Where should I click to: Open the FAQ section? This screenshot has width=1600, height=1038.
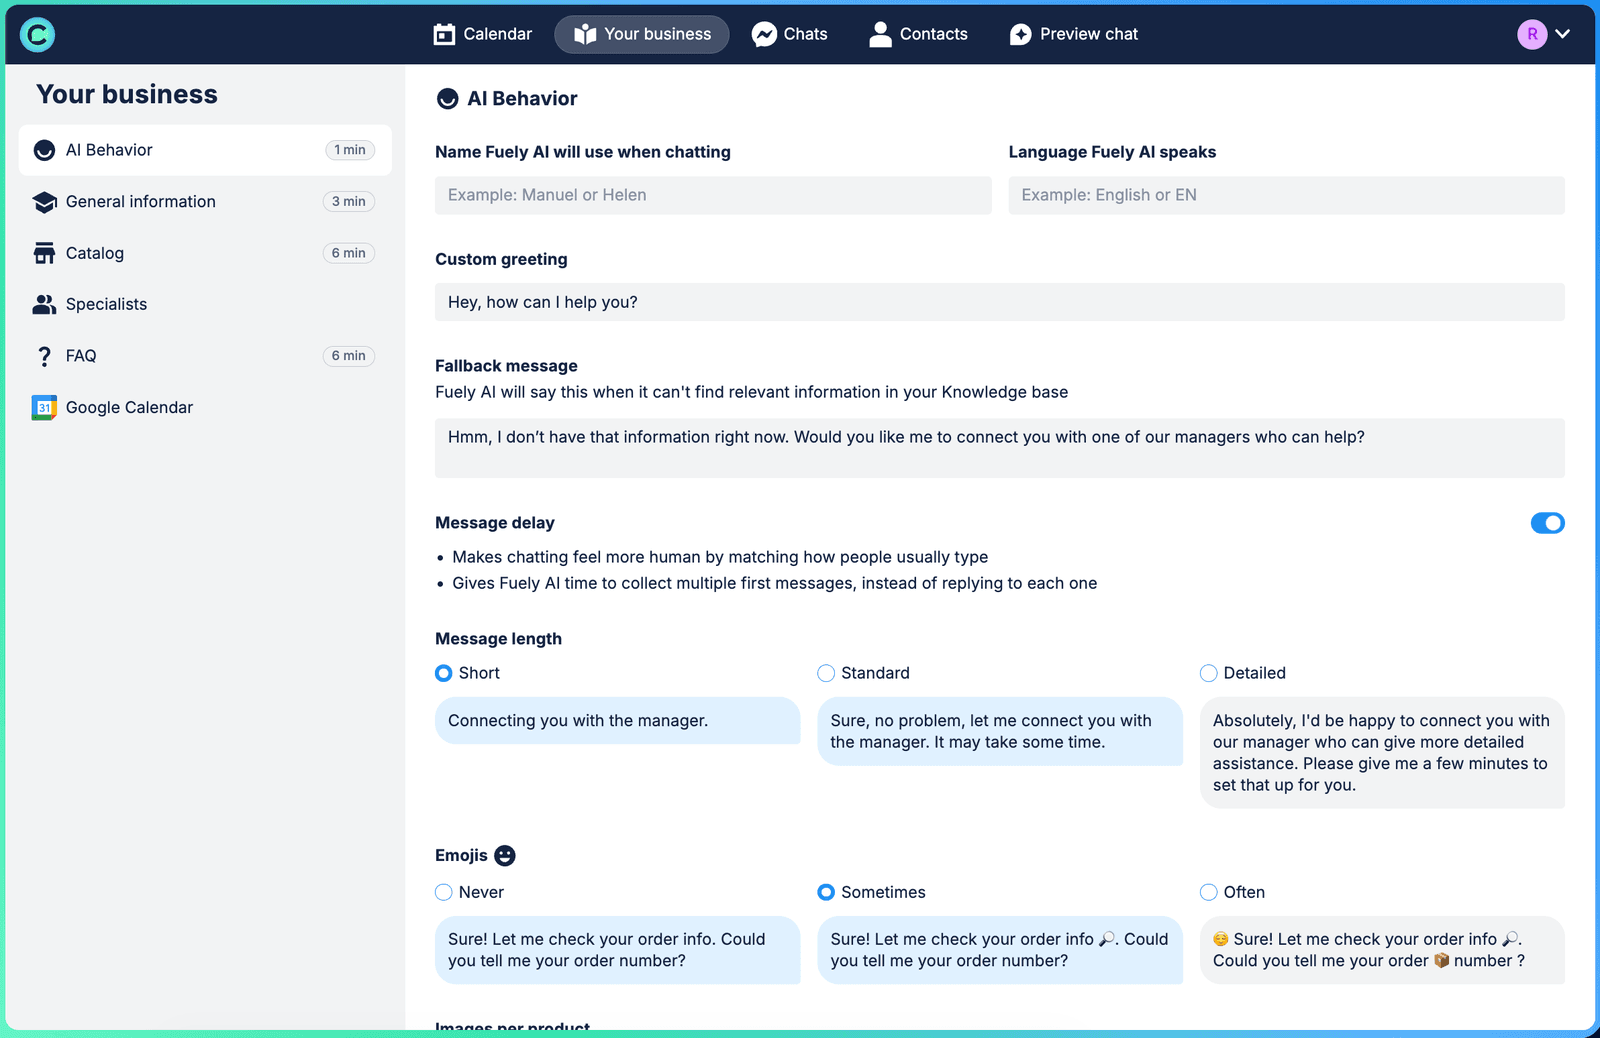205,356
